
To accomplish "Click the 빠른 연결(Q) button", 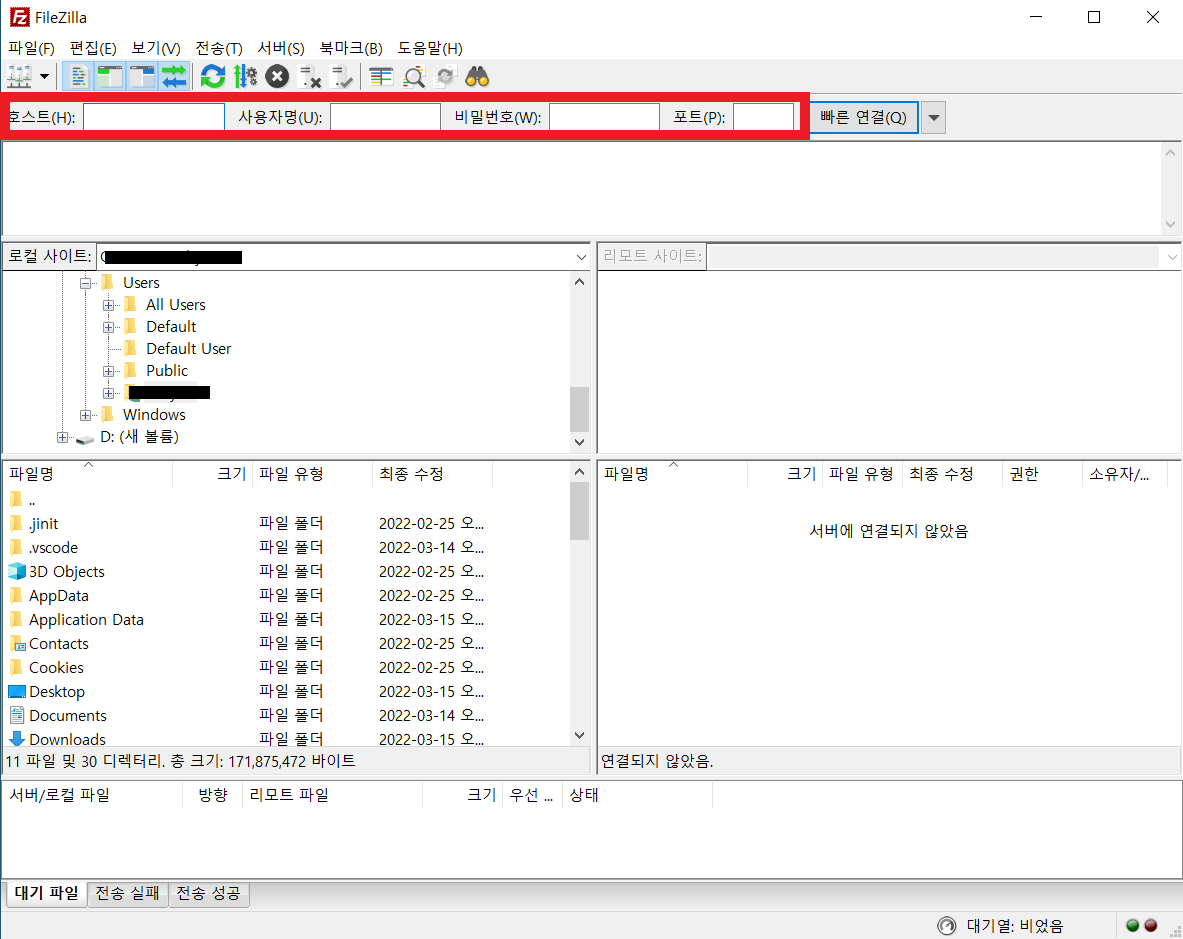I will pyautogui.click(x=864, y=117).
